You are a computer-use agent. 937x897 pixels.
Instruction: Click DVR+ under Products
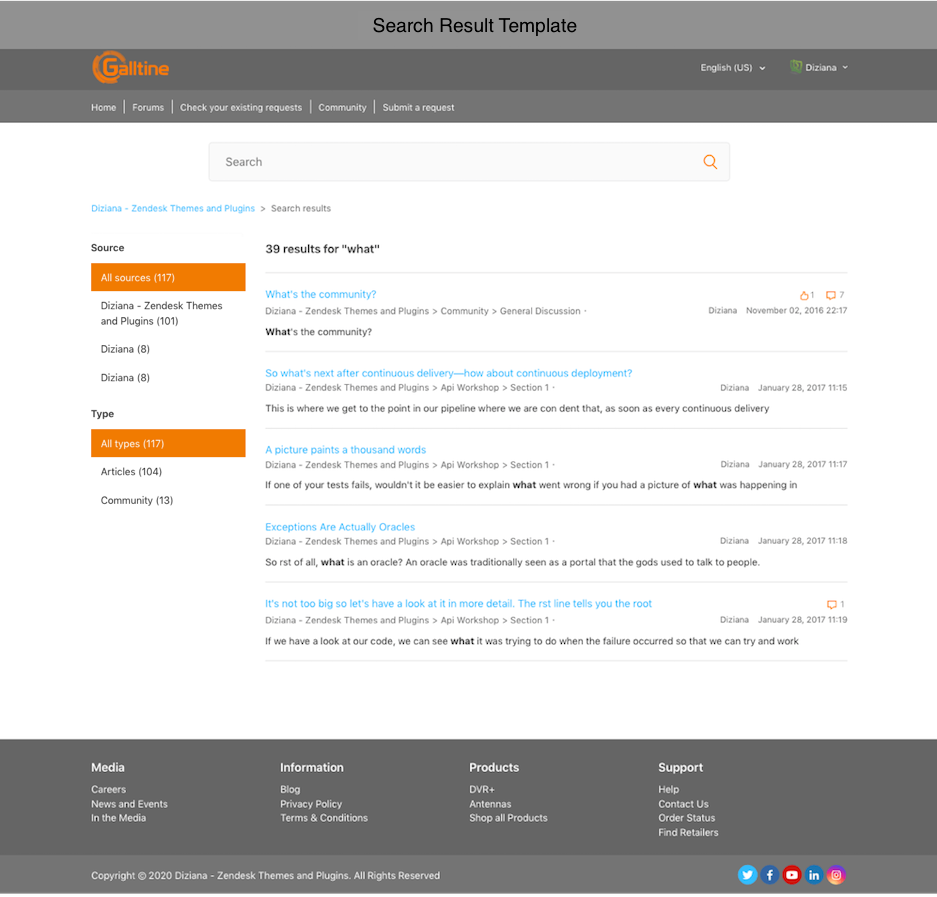click(482, 789)
